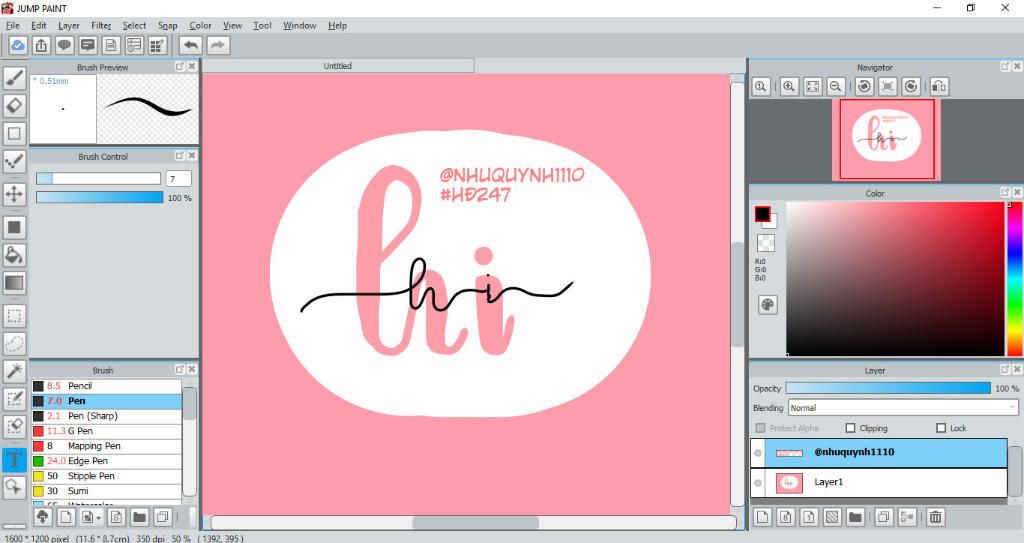Image resolution: width=1024 pixels, height=543 pixels.
Task: Open the Blending mode dropdown
Action: pyautogui.click(x=903, y=408)
